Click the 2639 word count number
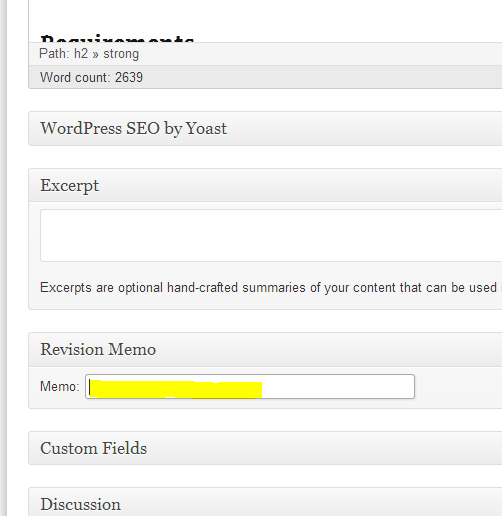 [x=129, y=77]
